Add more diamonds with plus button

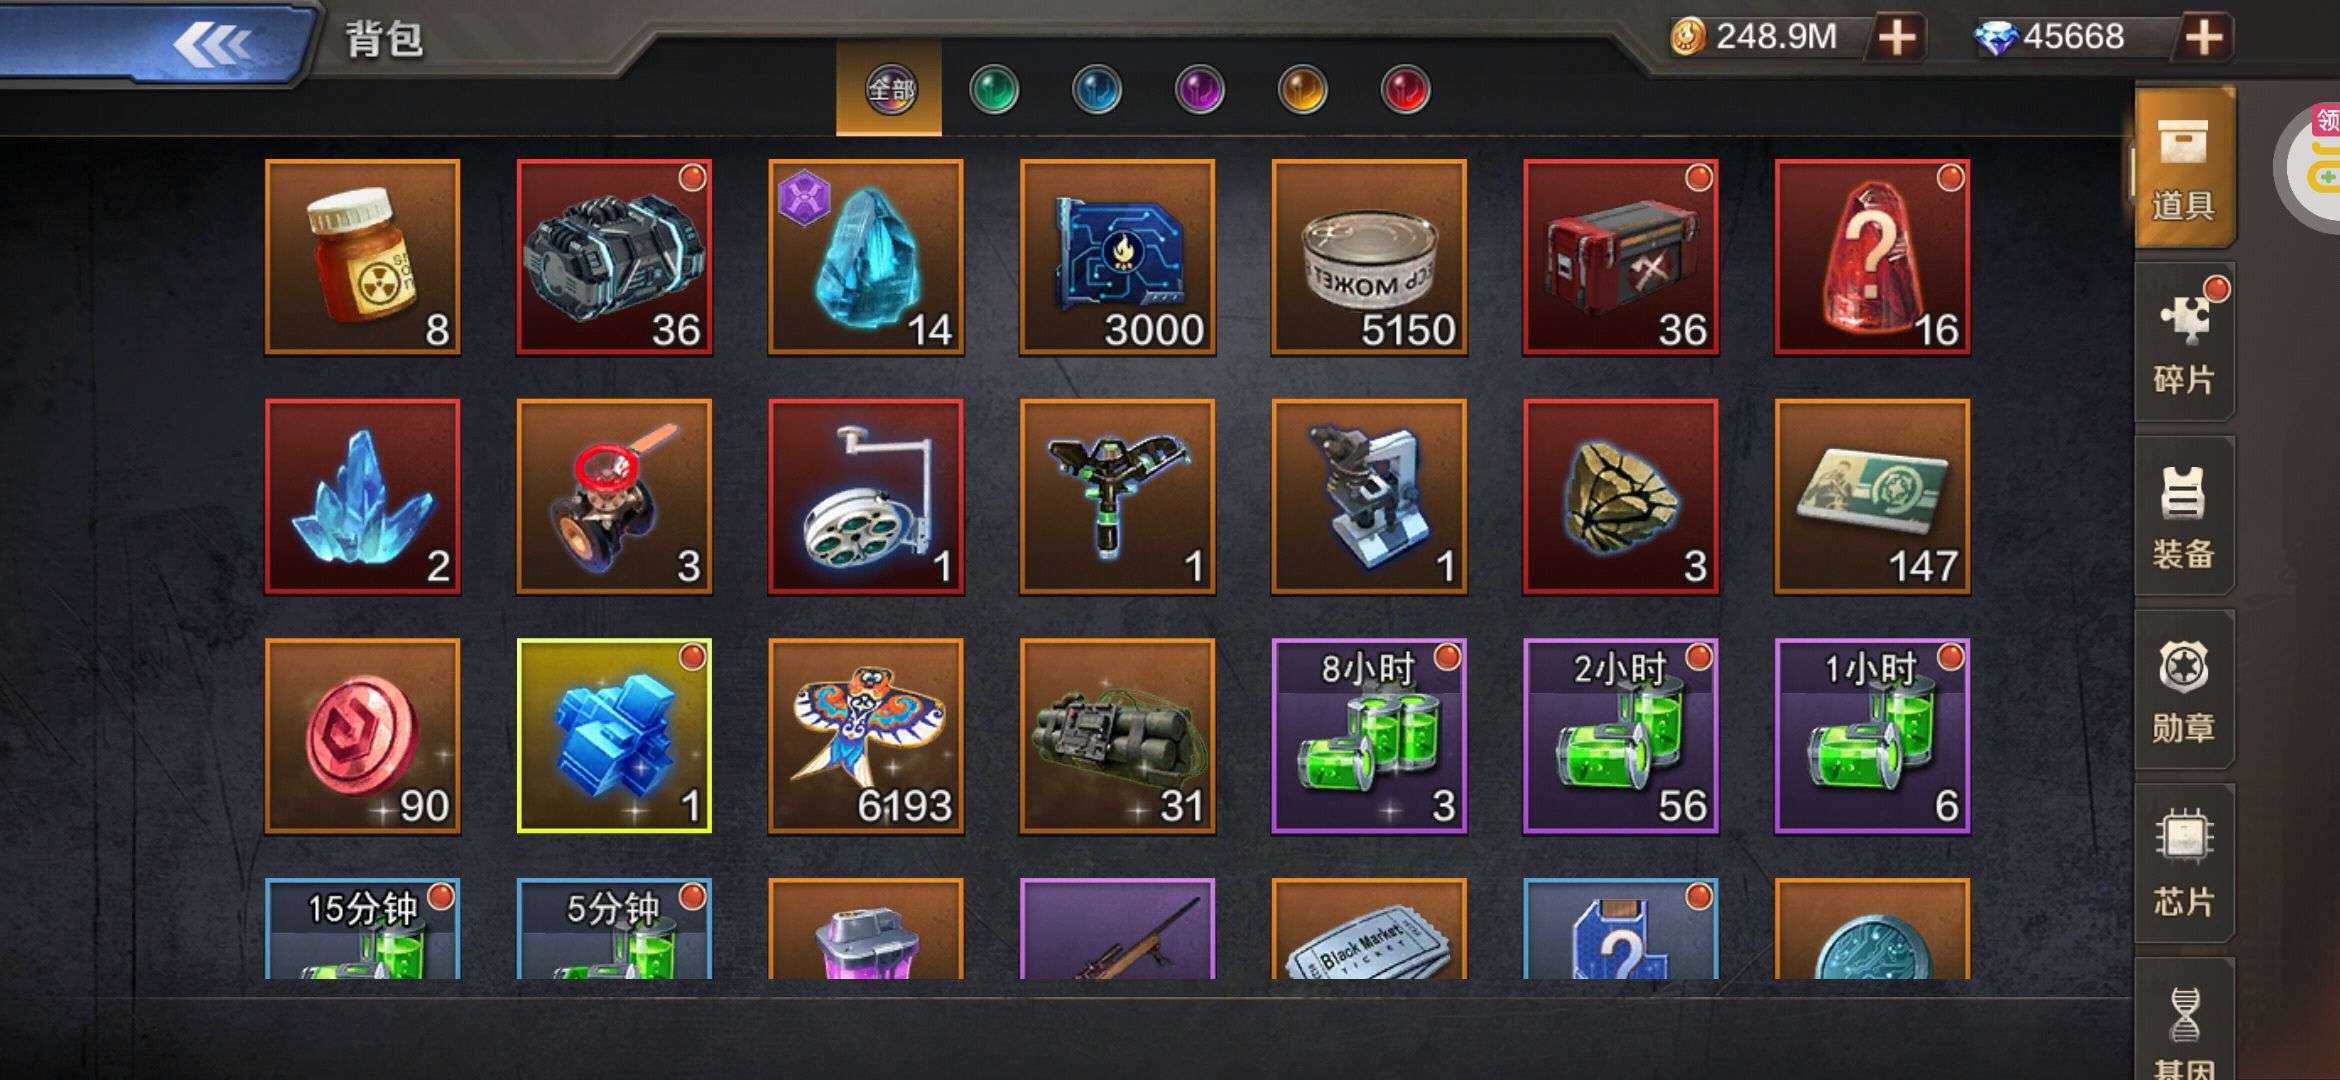tap(2204, 38)
